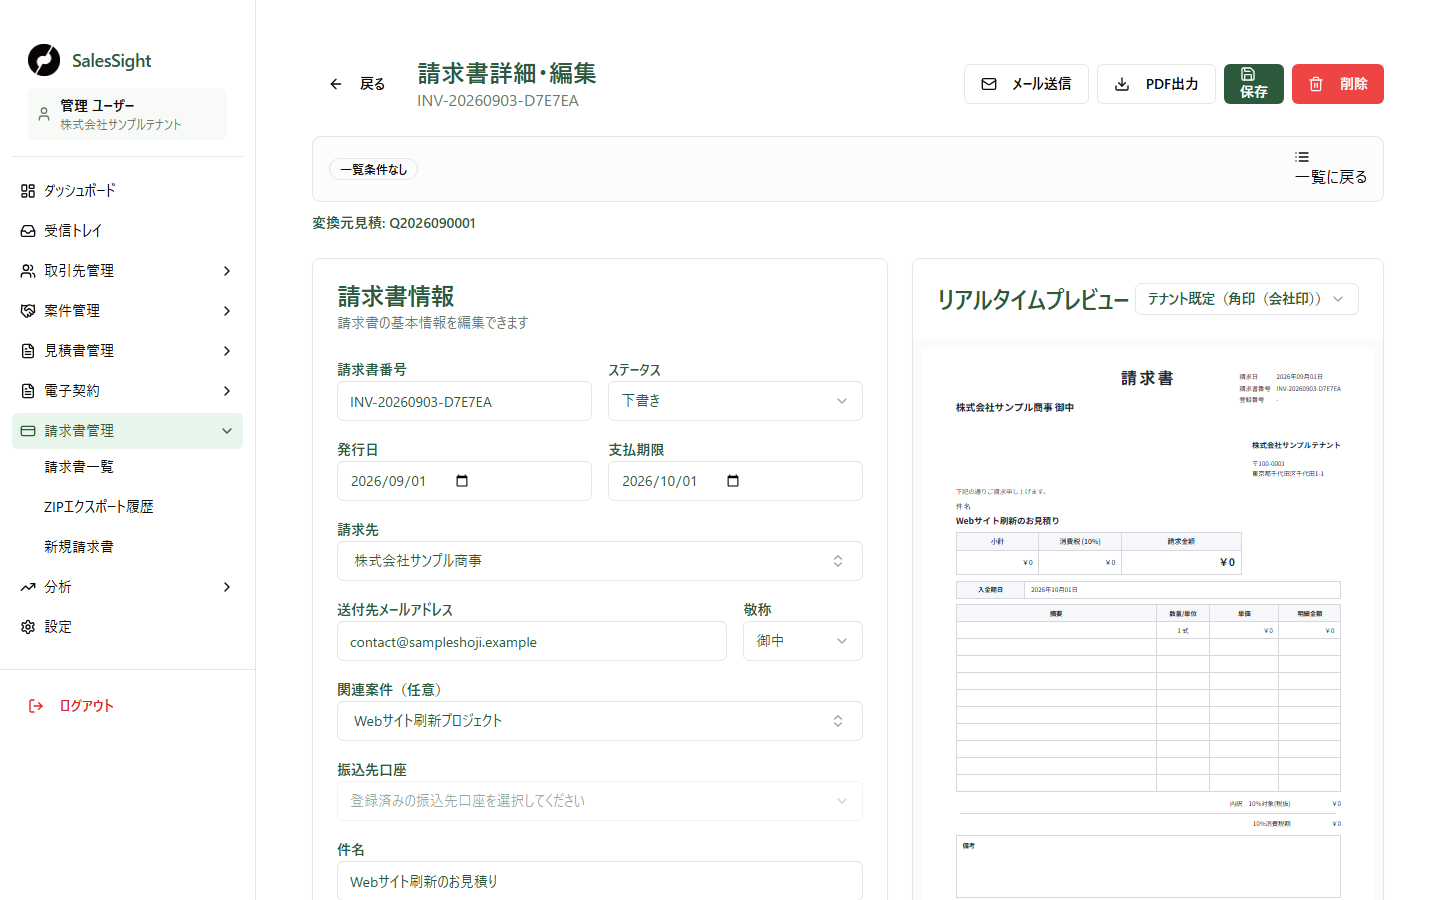Open the 敬称 dropdown showing 御中
This screenshot has height=900, width=1440.
pyautogui.click(x=803, y=641)
